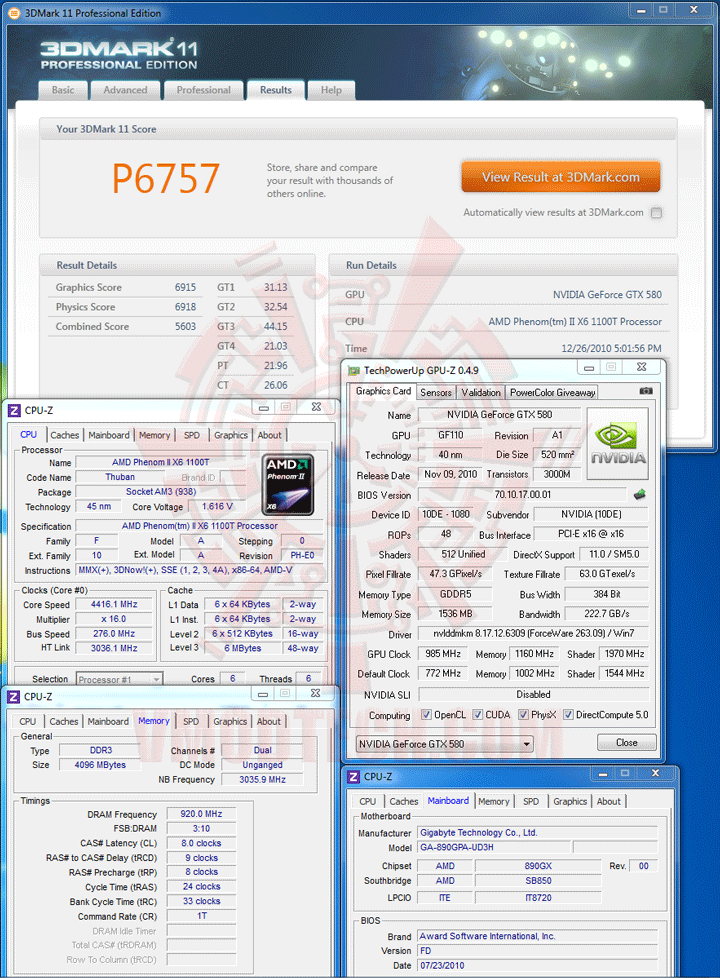Switch to the Validation tab in GPU-Z
The height and width of the screenshot is (978, 720).
[480, 392]
